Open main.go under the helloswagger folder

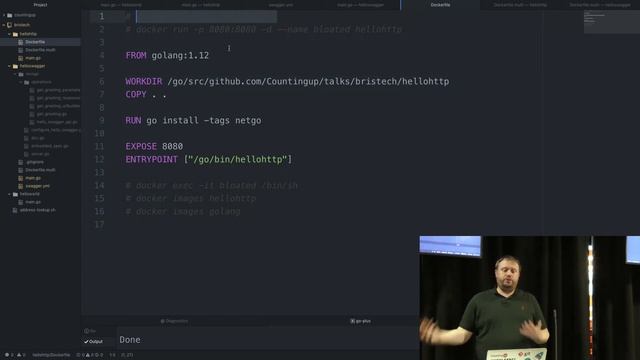pos(33,178)
